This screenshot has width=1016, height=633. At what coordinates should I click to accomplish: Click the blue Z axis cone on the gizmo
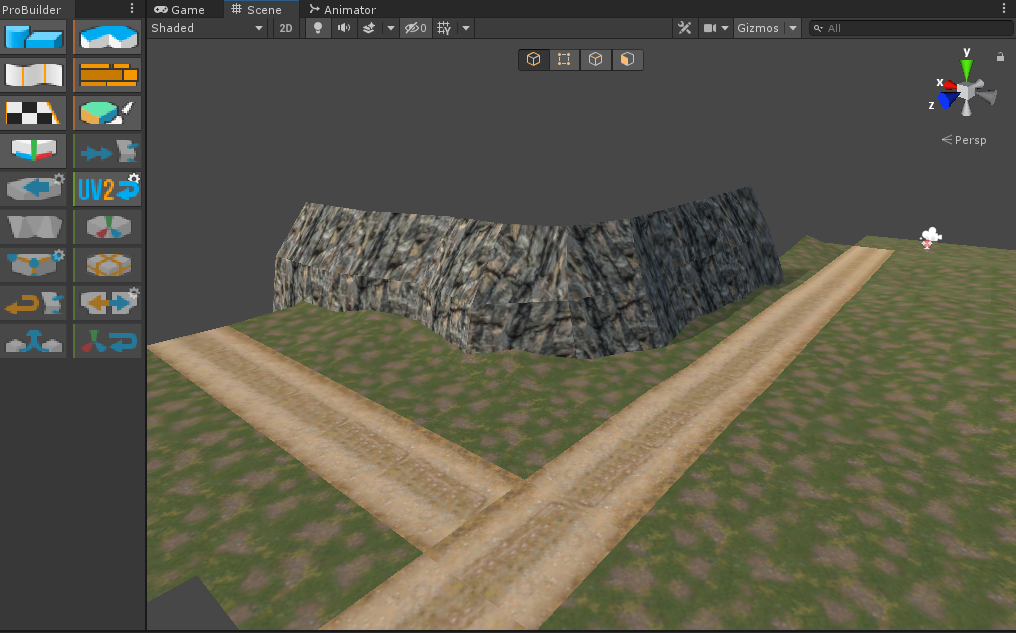[948, 100]
